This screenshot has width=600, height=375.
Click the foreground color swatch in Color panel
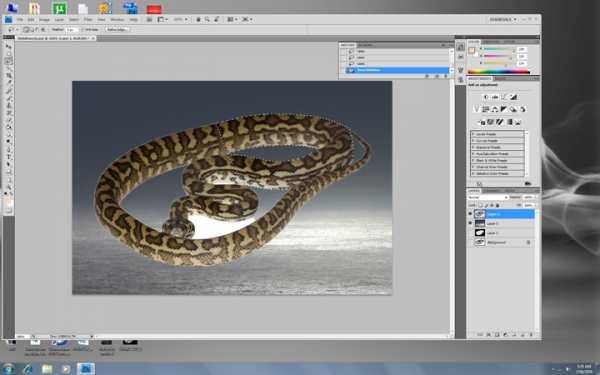(x=472, y=51)
